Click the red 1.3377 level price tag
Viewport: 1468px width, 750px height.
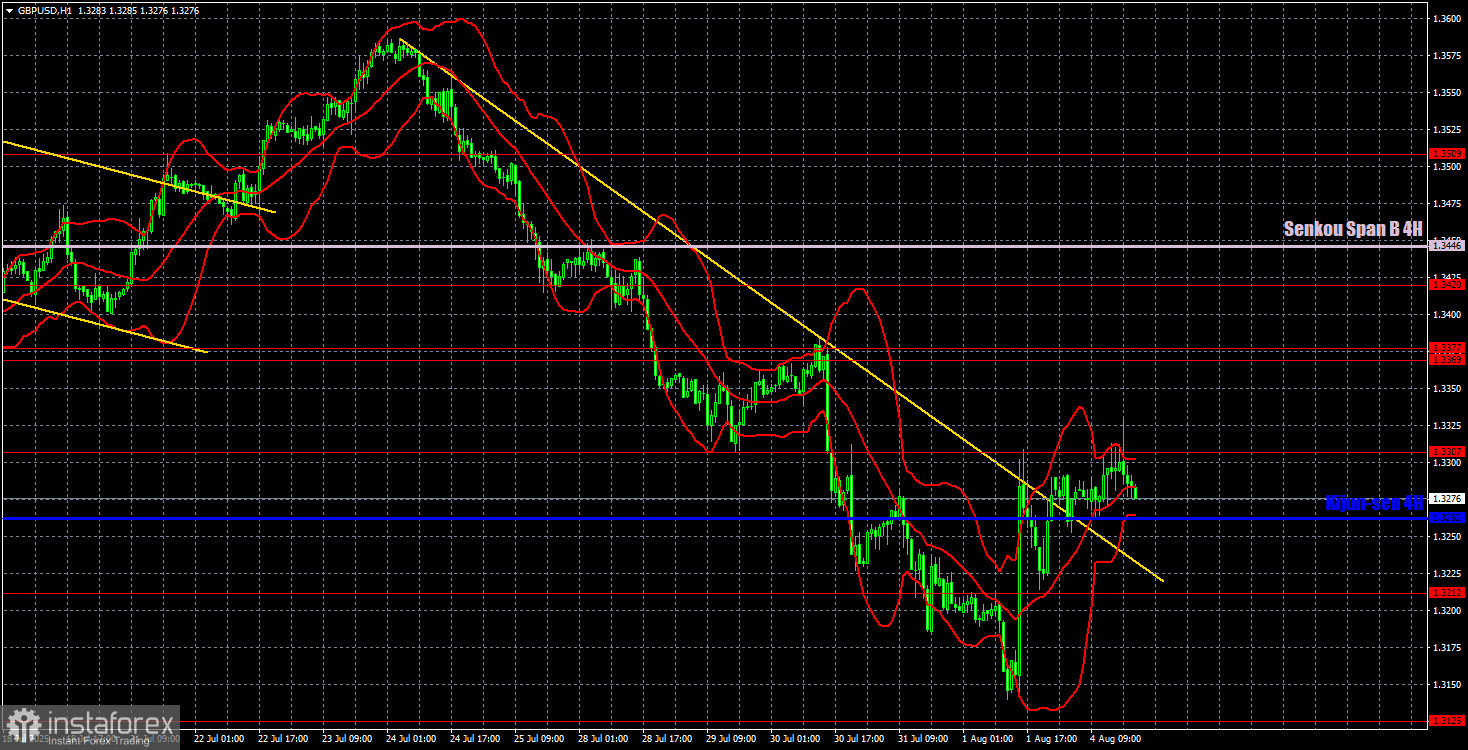coord(1446,347)
